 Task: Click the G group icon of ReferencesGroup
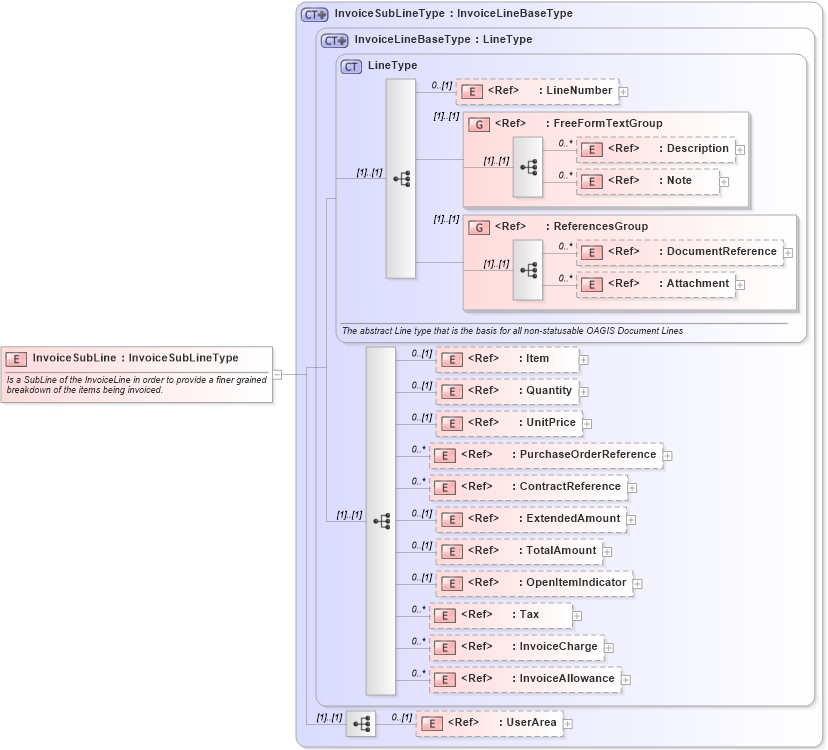click(478, 226)
